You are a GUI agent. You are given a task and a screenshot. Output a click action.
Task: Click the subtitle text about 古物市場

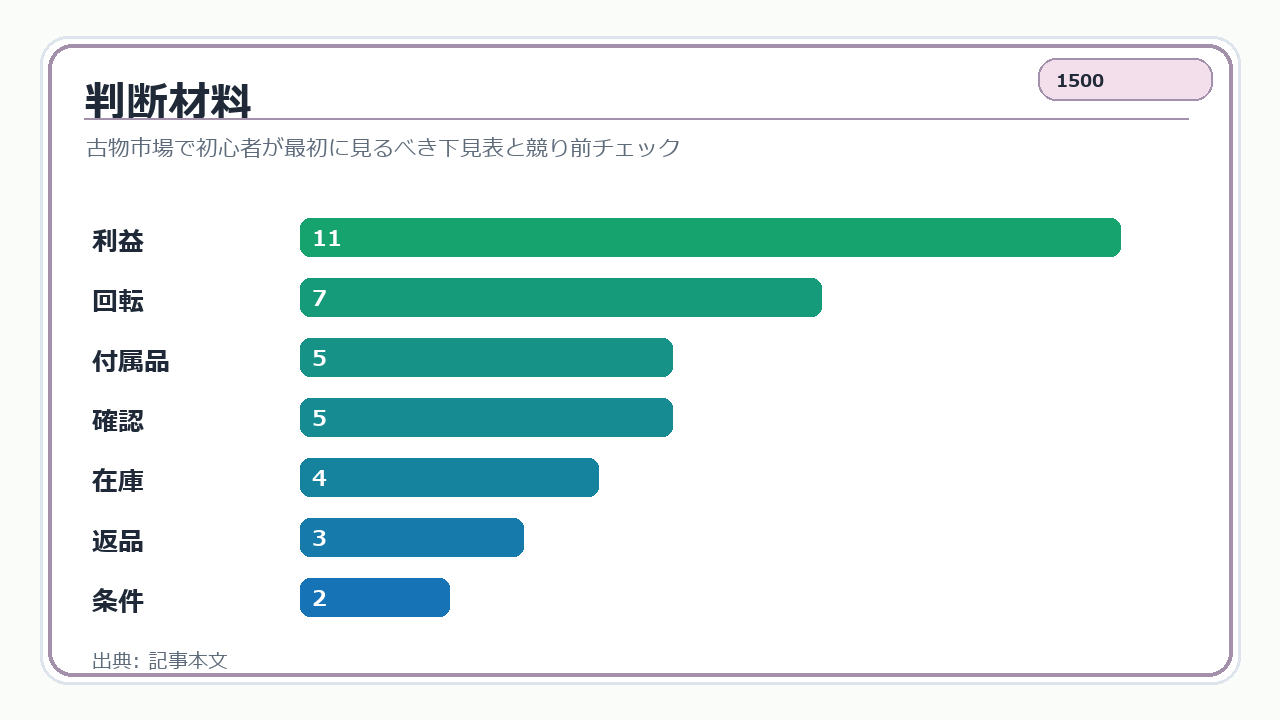pos(384,148)
